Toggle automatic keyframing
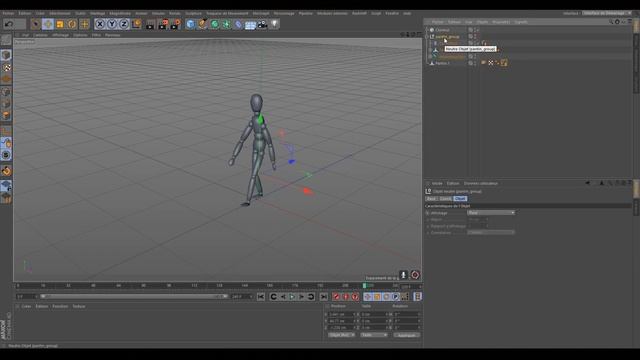This screenshot has height=360, width=640. [x=346, y=297]
